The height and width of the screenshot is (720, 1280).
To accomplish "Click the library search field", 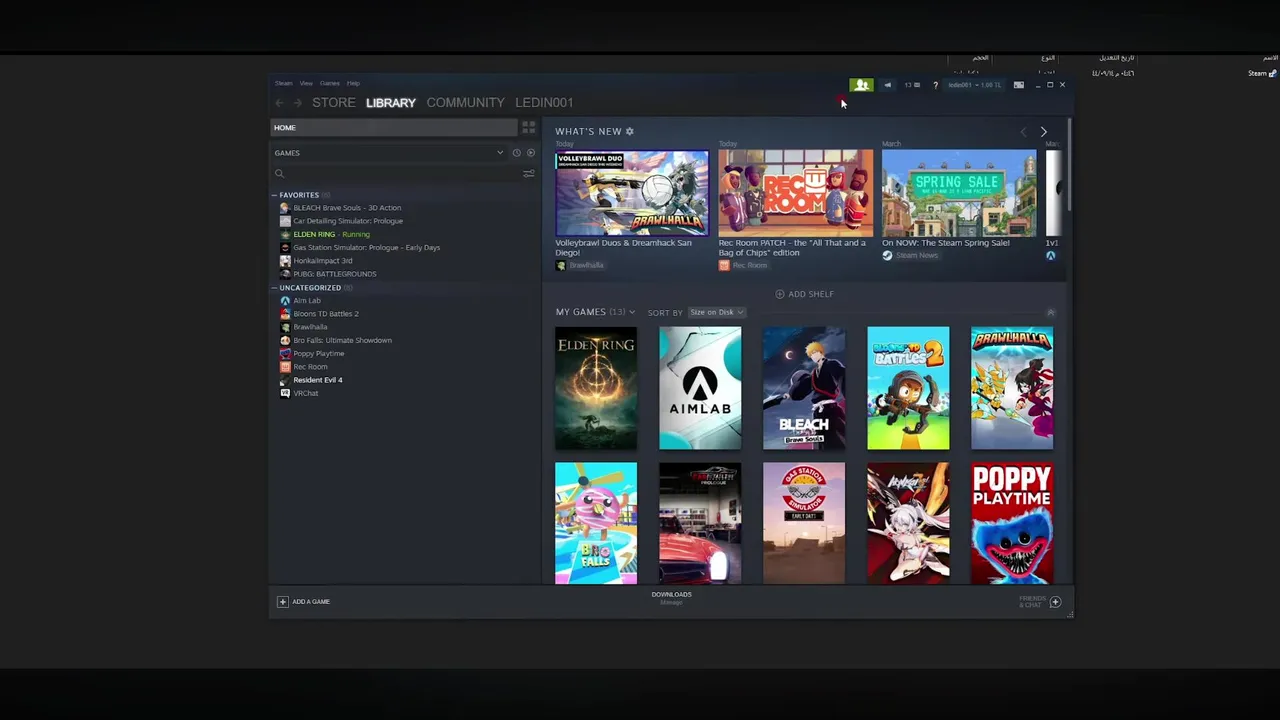I will coord(396,174).
